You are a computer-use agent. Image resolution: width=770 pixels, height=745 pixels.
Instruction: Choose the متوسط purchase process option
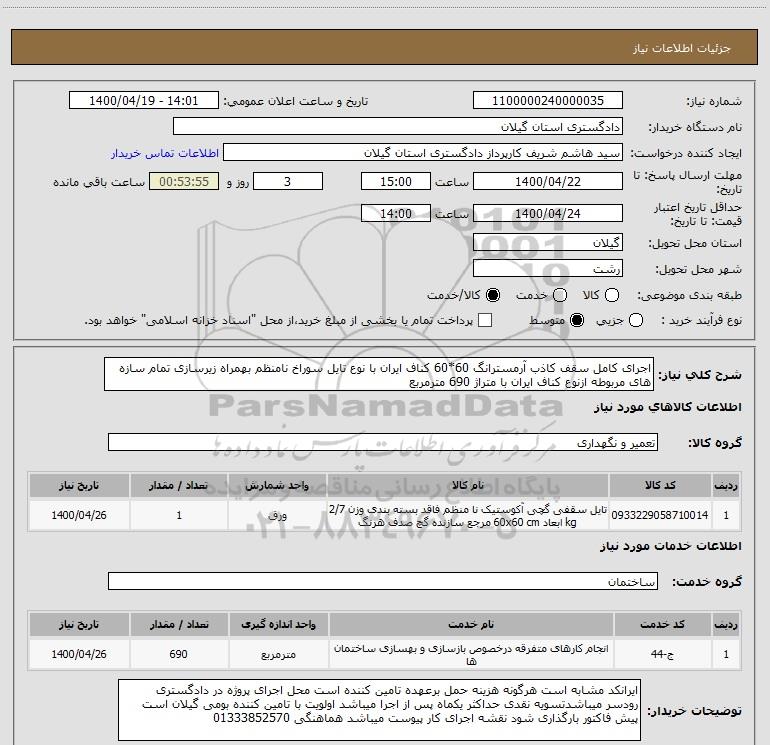[577, 320]
